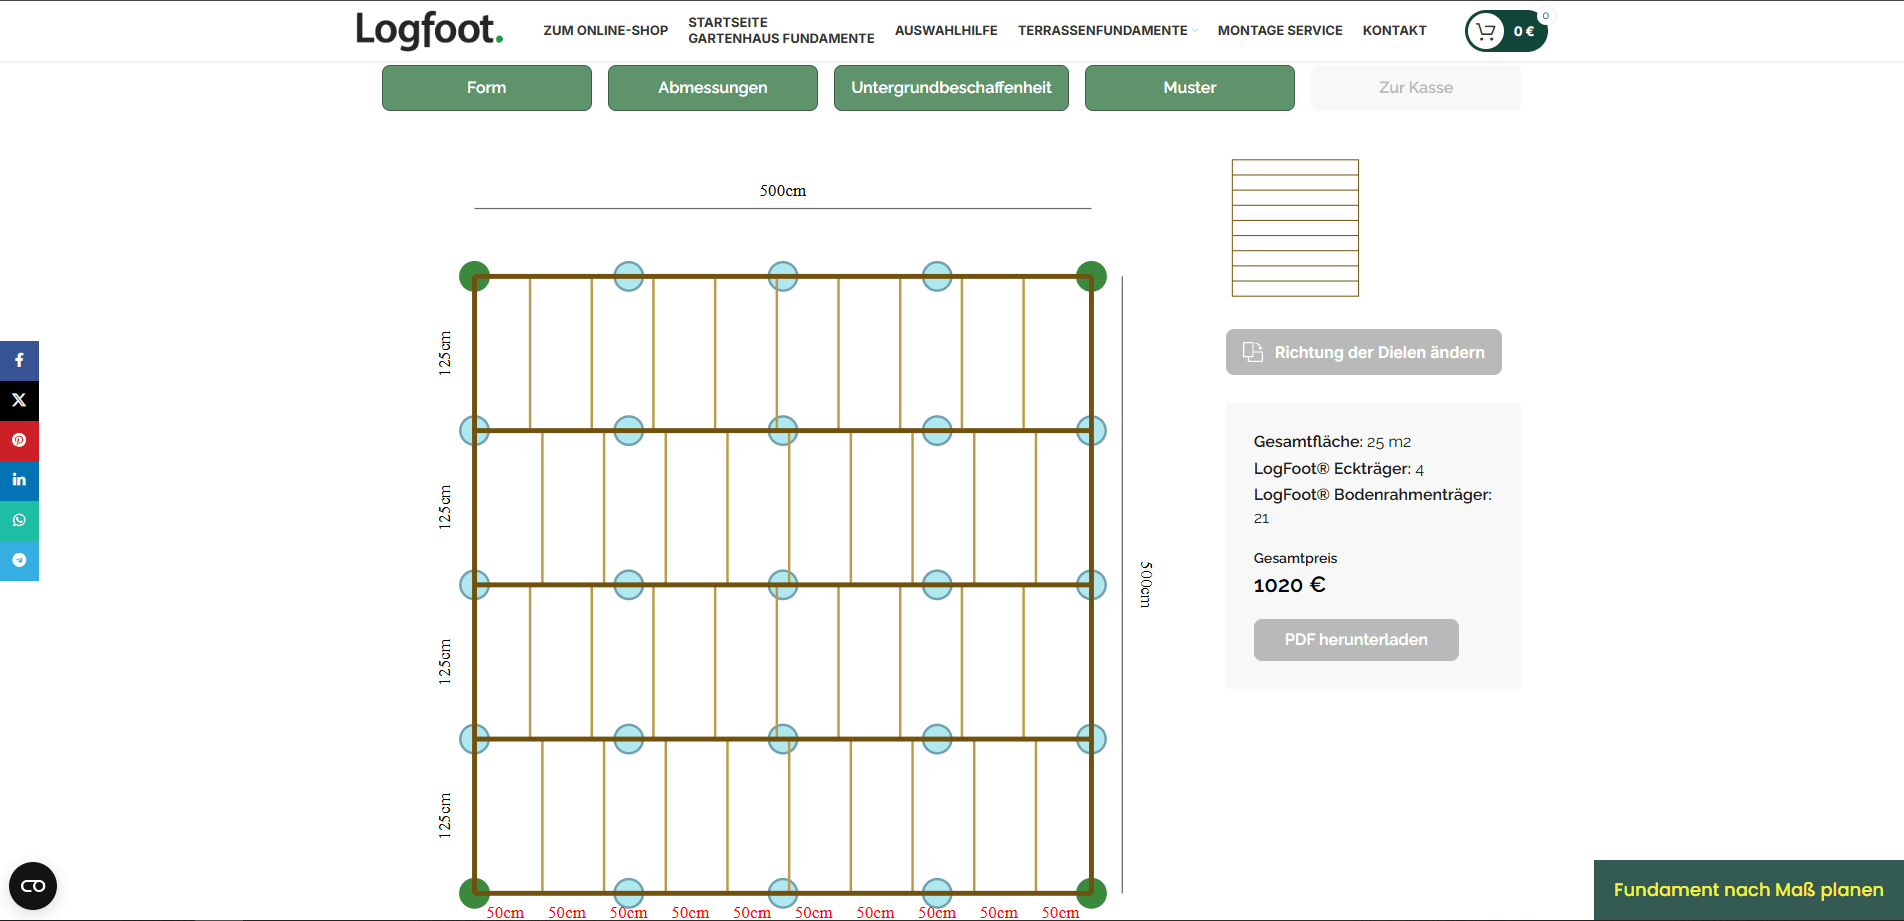Click the vertical 500cm height label
The width and height of the screenshot is (1904, 921).
[1146, 584]
